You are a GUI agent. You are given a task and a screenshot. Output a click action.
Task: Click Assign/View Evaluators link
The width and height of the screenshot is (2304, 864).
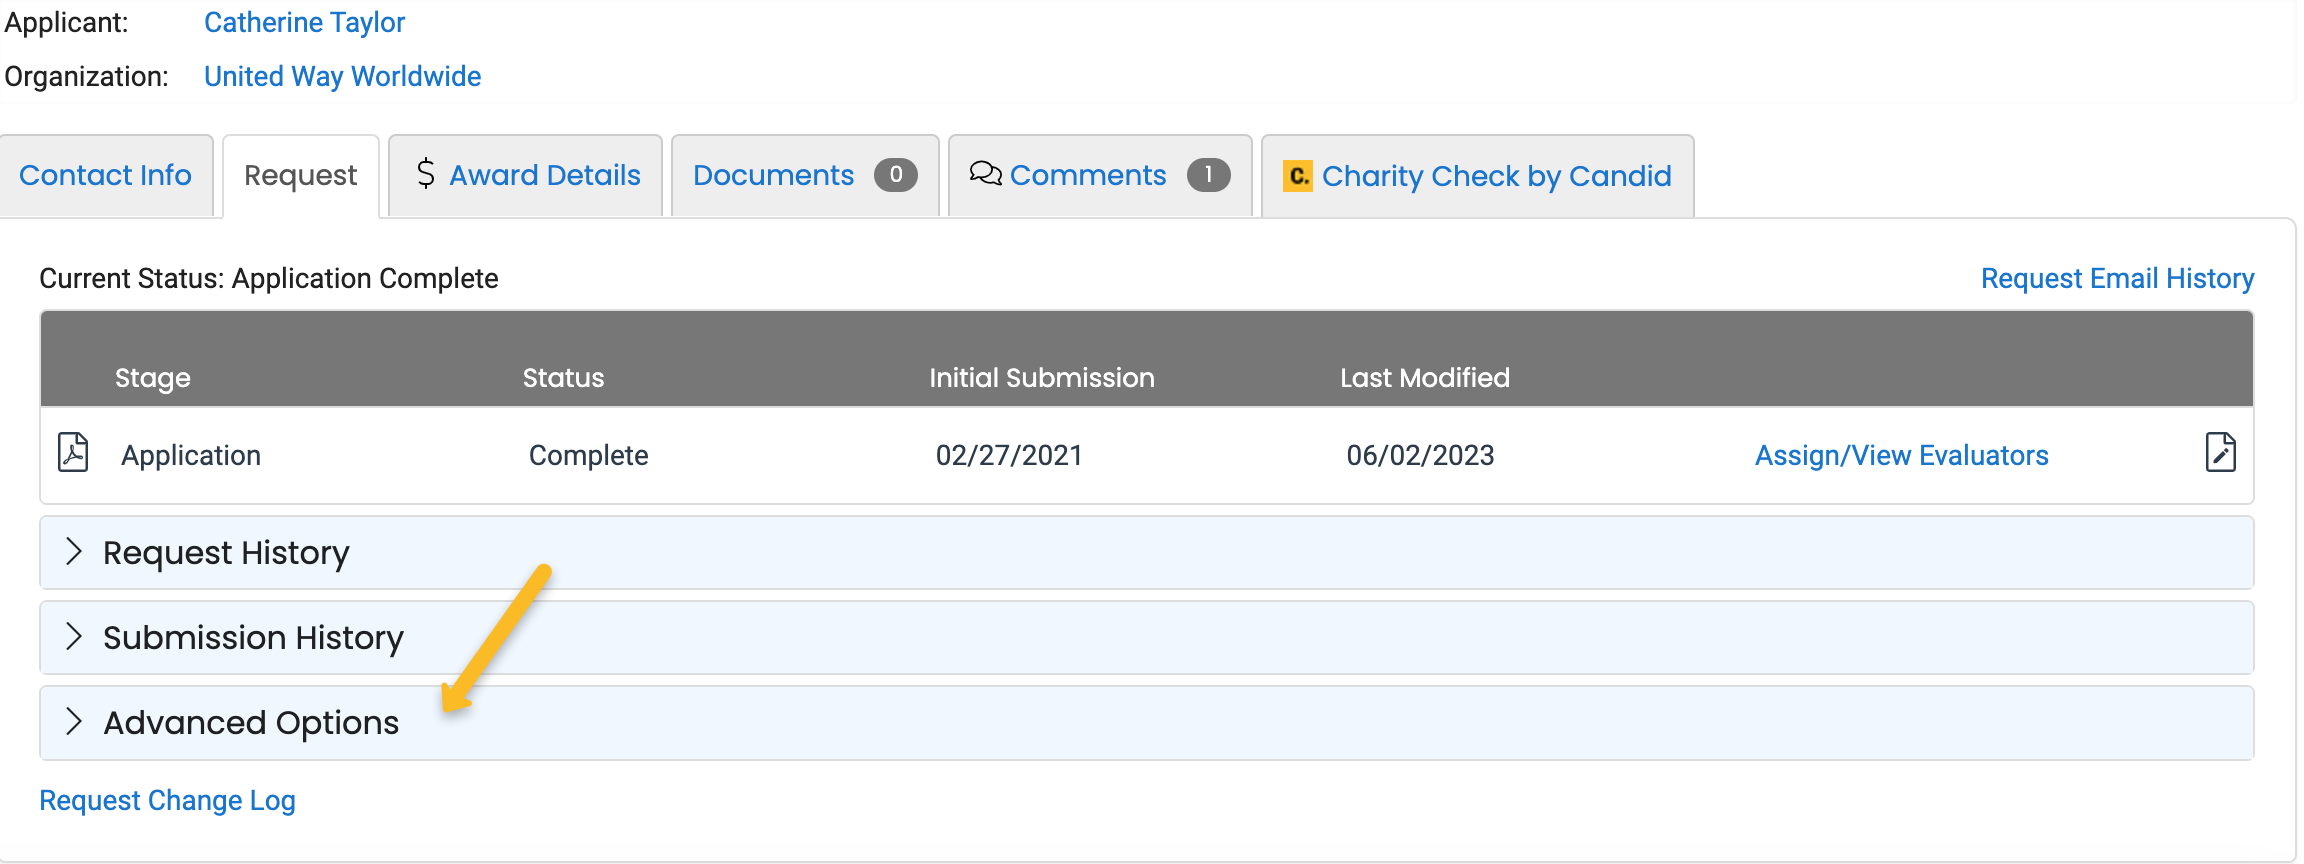click(1901, 455)
